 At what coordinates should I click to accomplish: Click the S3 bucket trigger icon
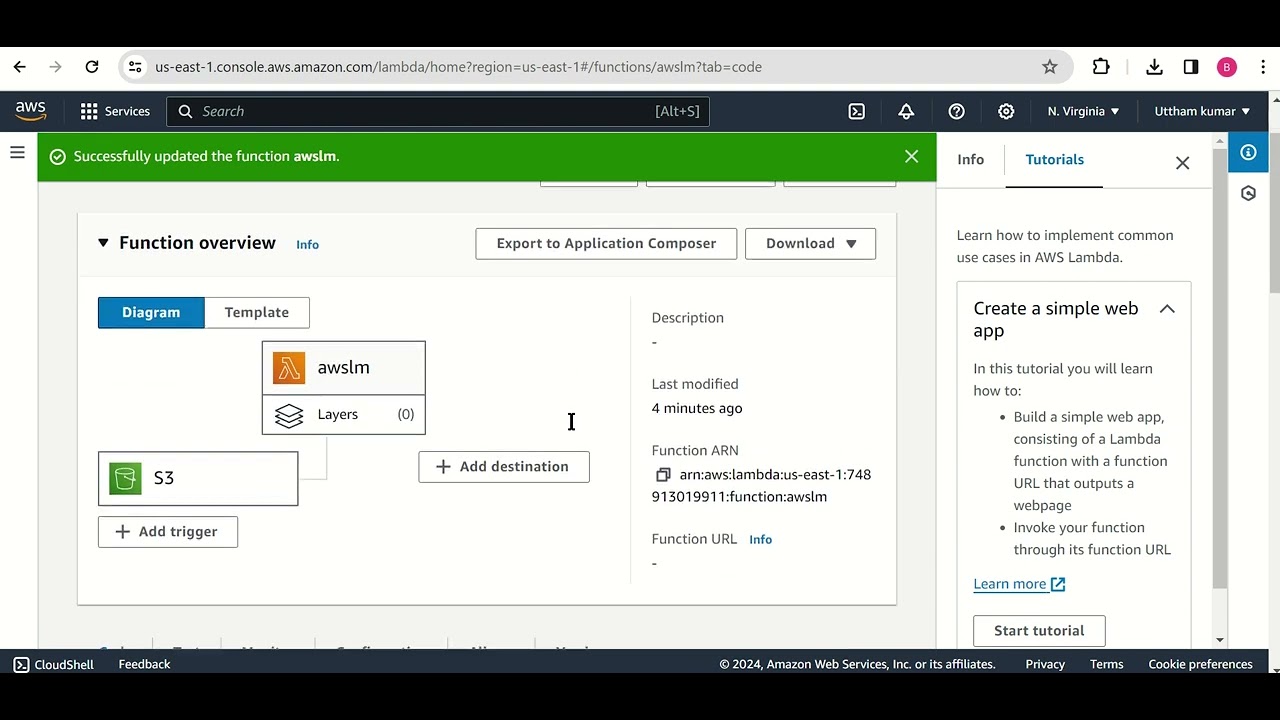[125, 478]
